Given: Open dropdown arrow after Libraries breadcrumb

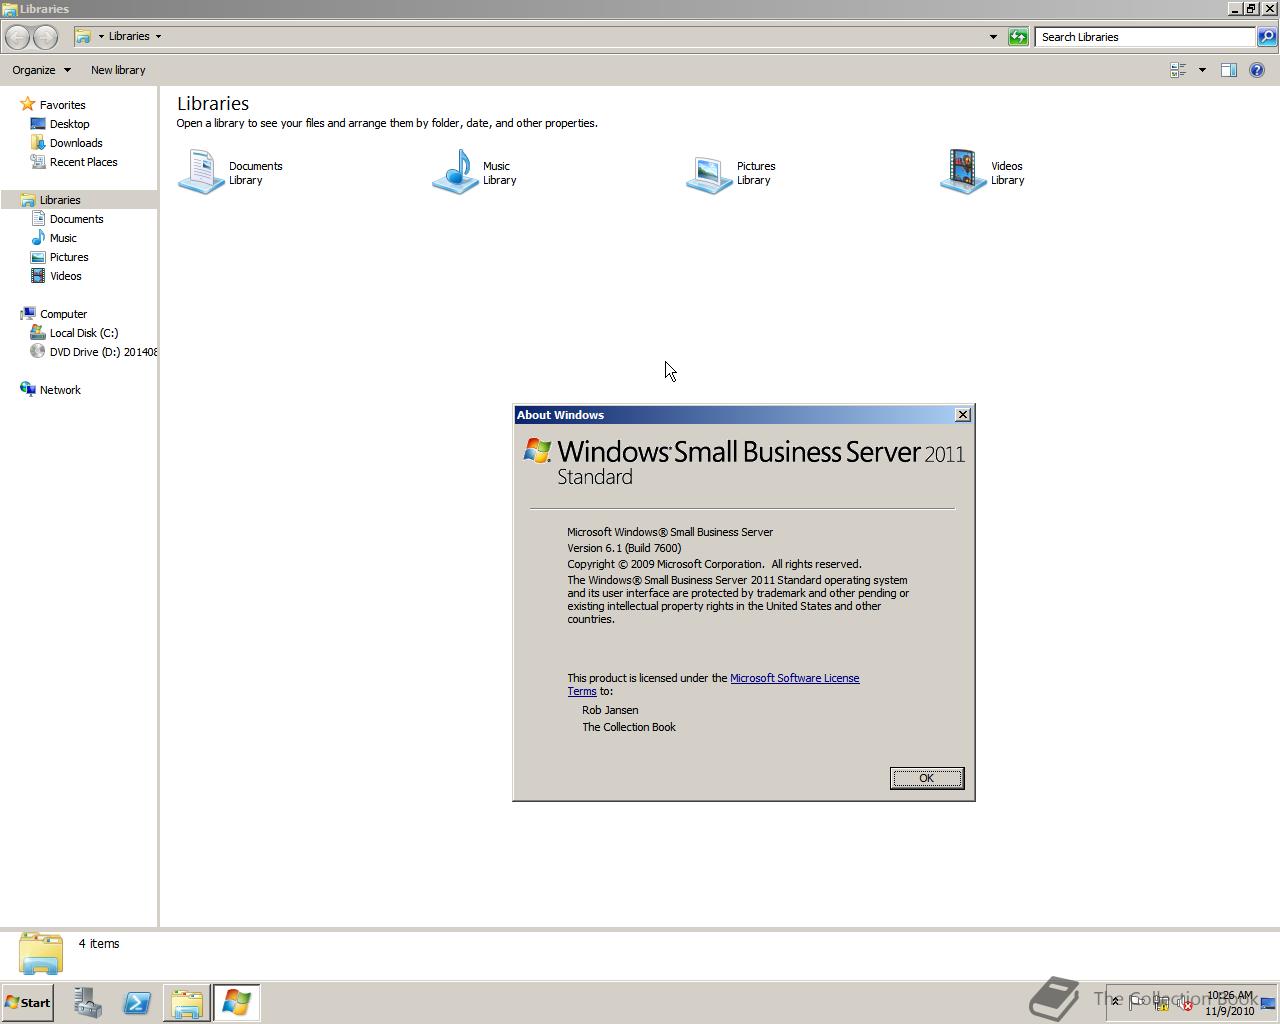Looking at the screenshot, I should click(158, 36).
